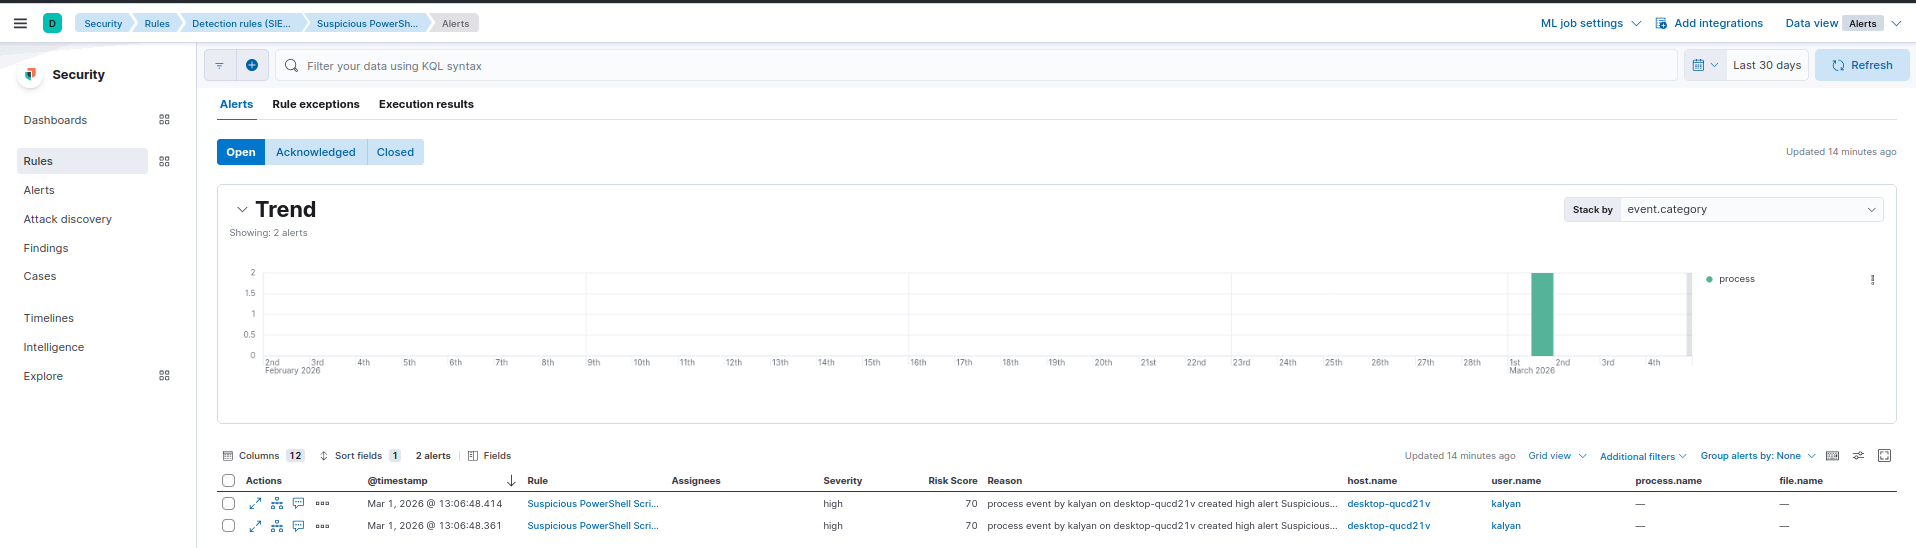The image size is (1916, 548).
Task: Open the Last 30 days time picker
Action: point(1767,65)
